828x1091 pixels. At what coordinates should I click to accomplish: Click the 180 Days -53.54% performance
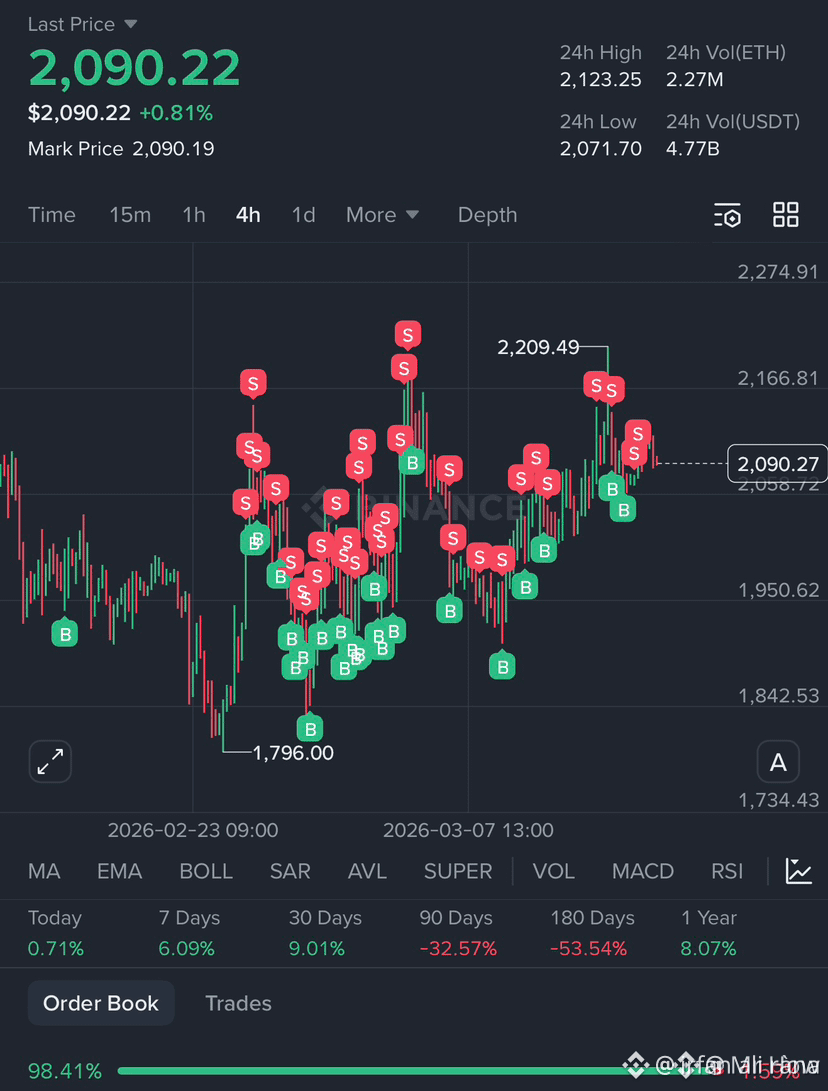point(592,933)
